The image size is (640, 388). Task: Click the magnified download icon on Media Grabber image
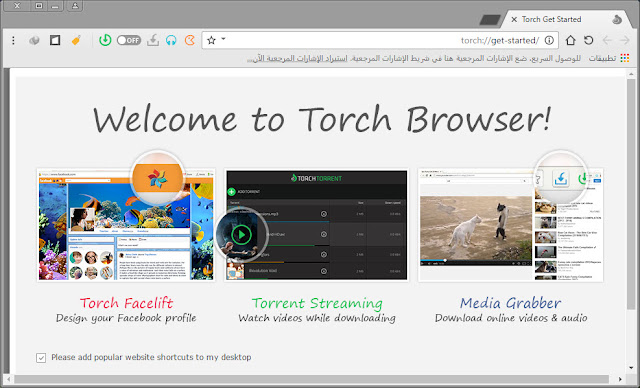[x=560, y=178]
